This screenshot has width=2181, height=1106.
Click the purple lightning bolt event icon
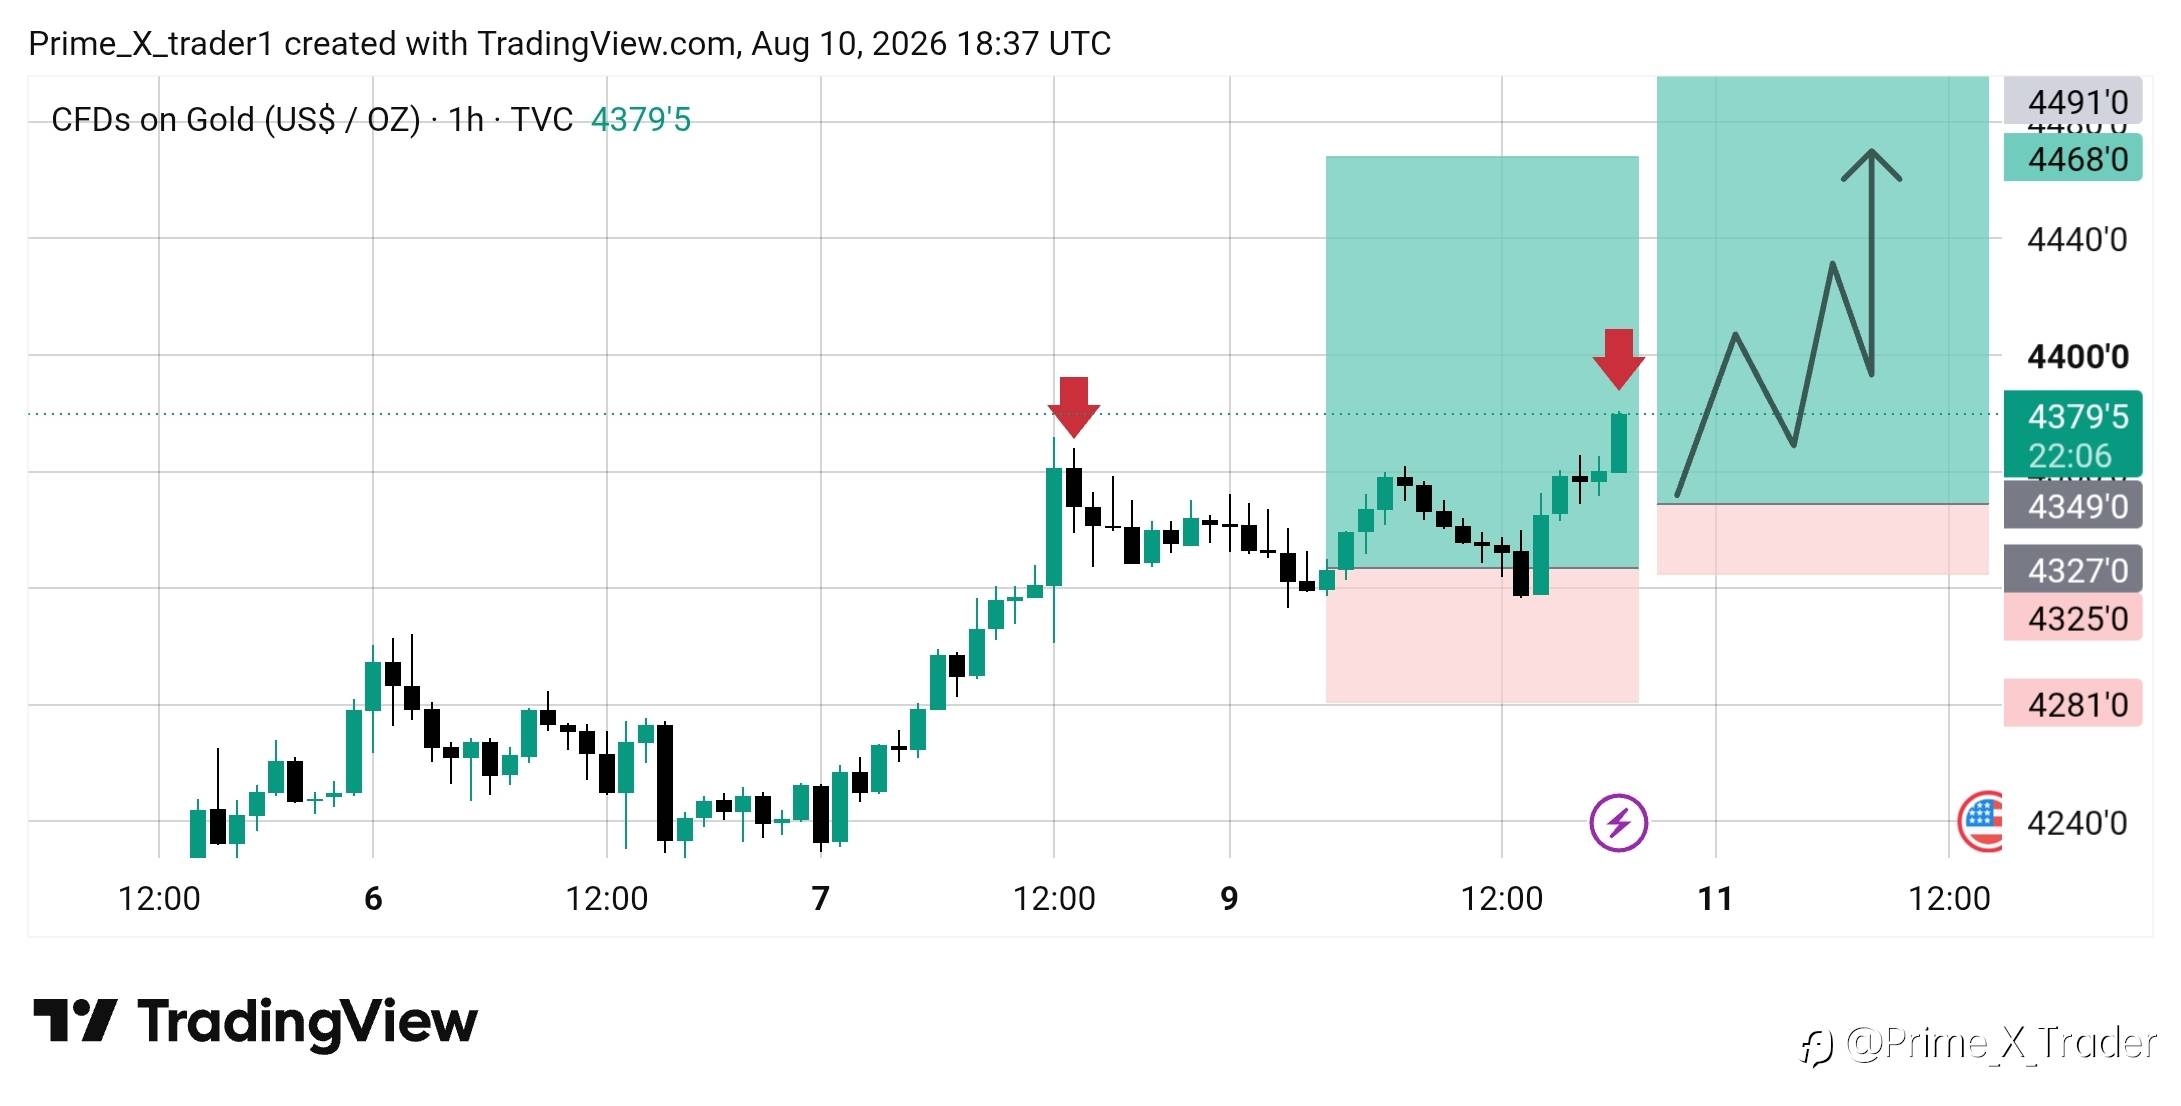pos(1618,823)
